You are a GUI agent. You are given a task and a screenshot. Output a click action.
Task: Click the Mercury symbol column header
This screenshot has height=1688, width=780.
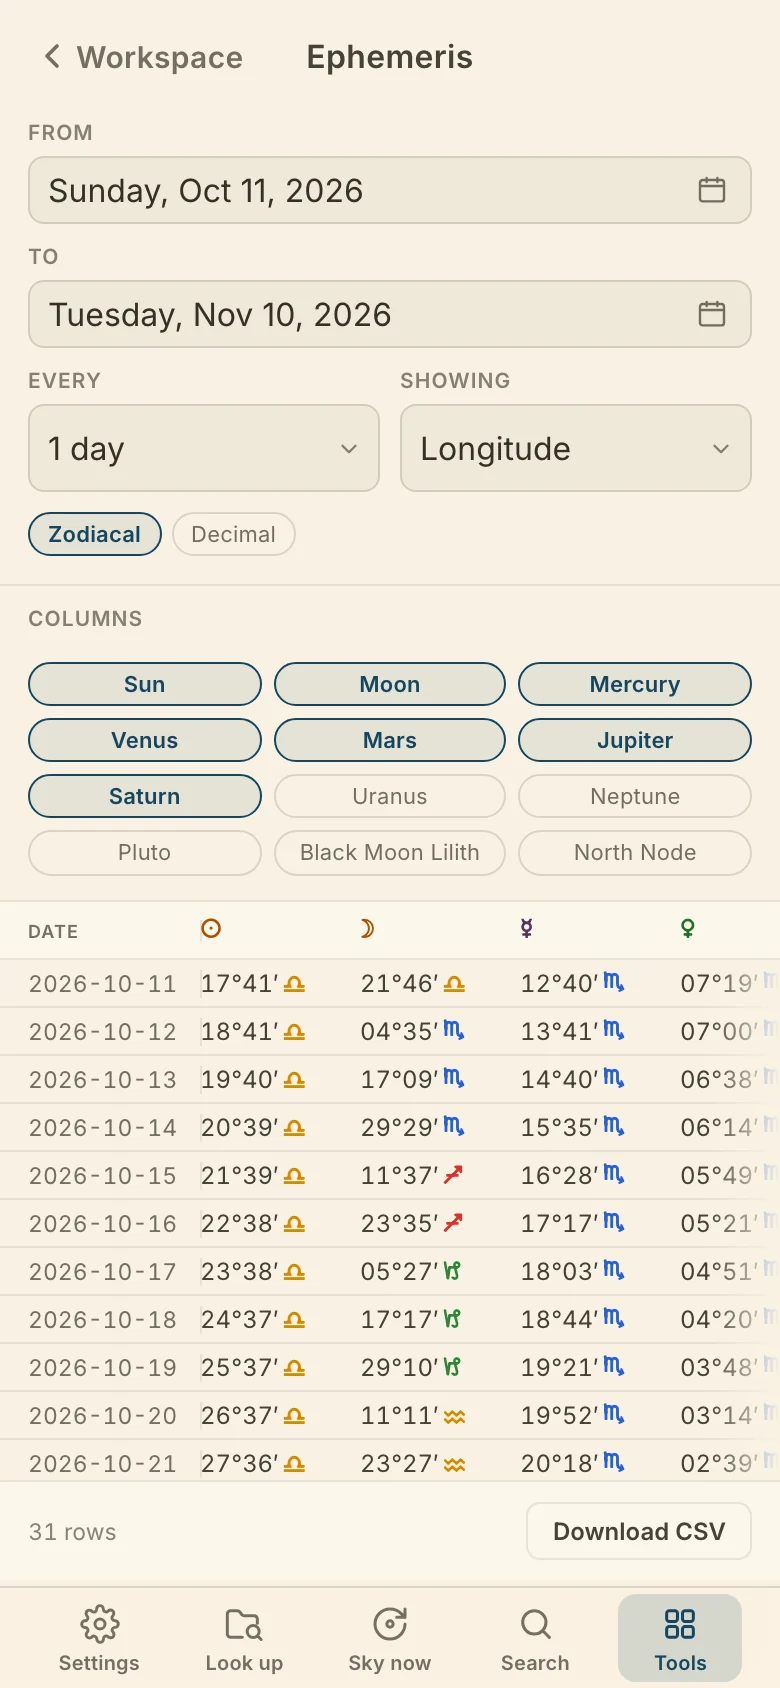tap(527, 929)
